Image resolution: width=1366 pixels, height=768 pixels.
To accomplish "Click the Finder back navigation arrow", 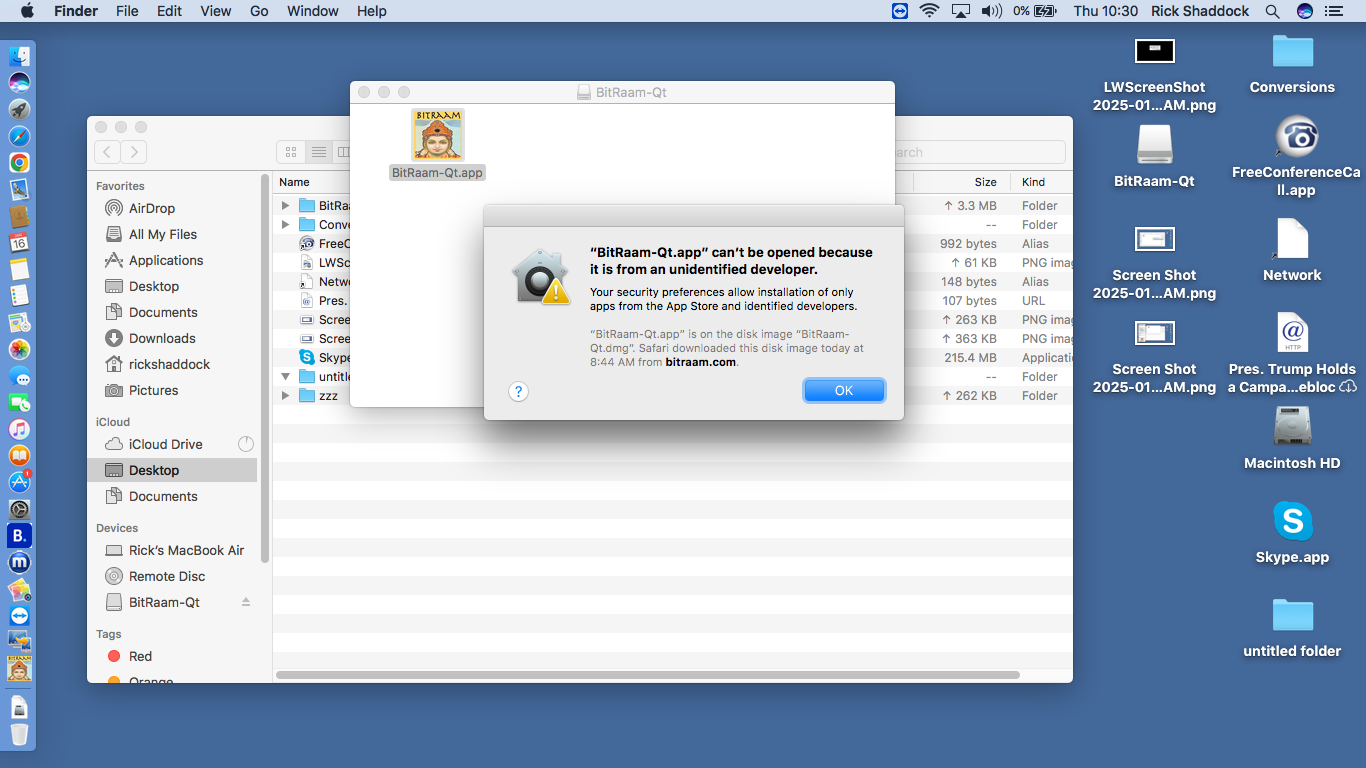I will click(108, 152).
